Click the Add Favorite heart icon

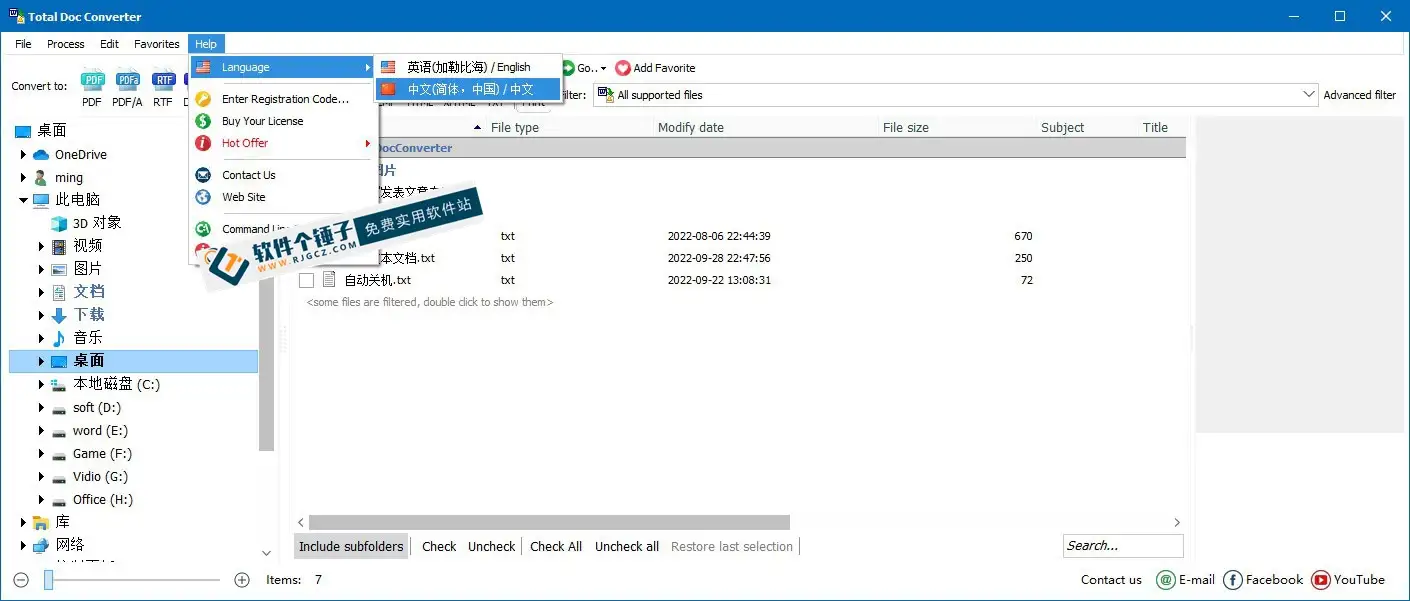(623, 68)
